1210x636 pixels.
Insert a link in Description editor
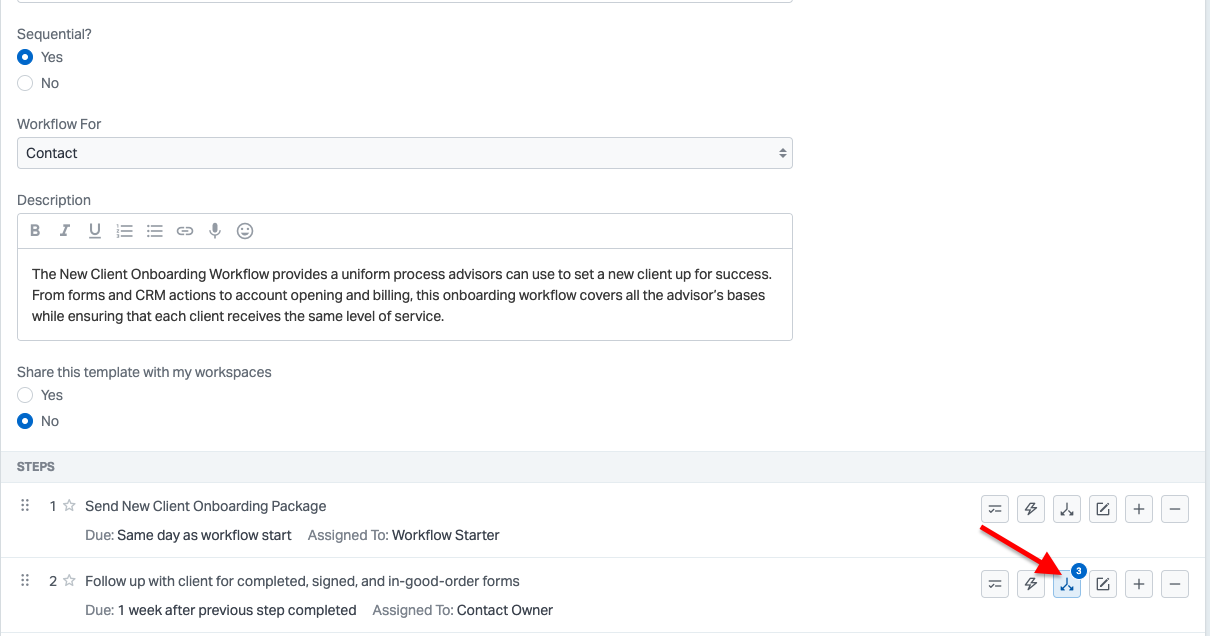coord(185,231)
